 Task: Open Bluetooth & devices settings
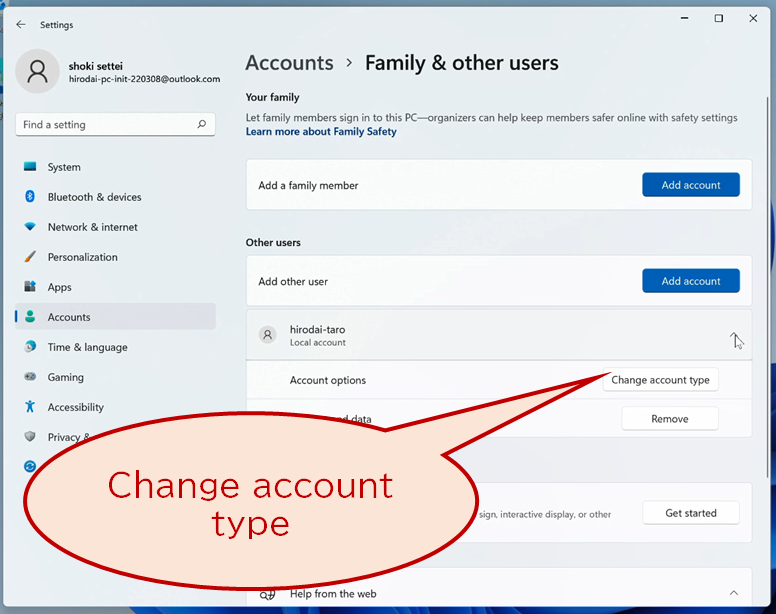point(115,197)
